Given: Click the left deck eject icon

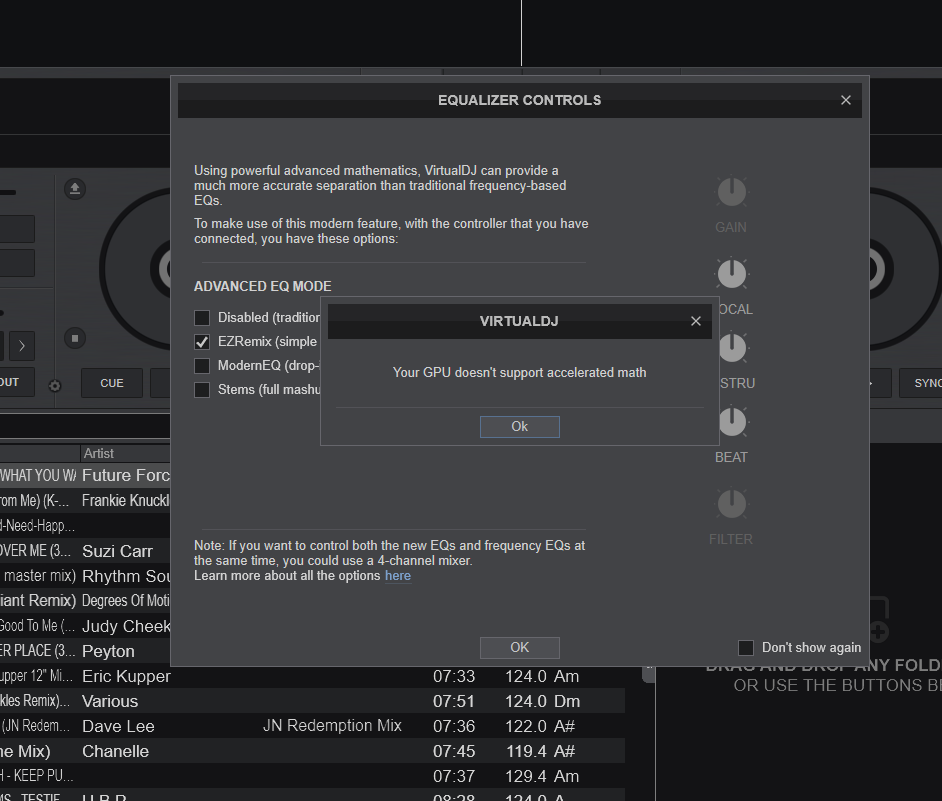Looking at the screenshot, I should pos(75,189).
